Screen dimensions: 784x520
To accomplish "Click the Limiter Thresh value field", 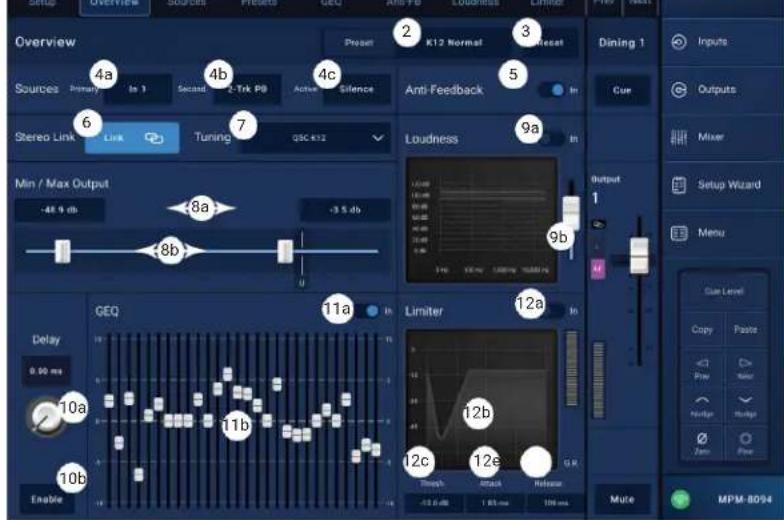I will coord(434,503).
